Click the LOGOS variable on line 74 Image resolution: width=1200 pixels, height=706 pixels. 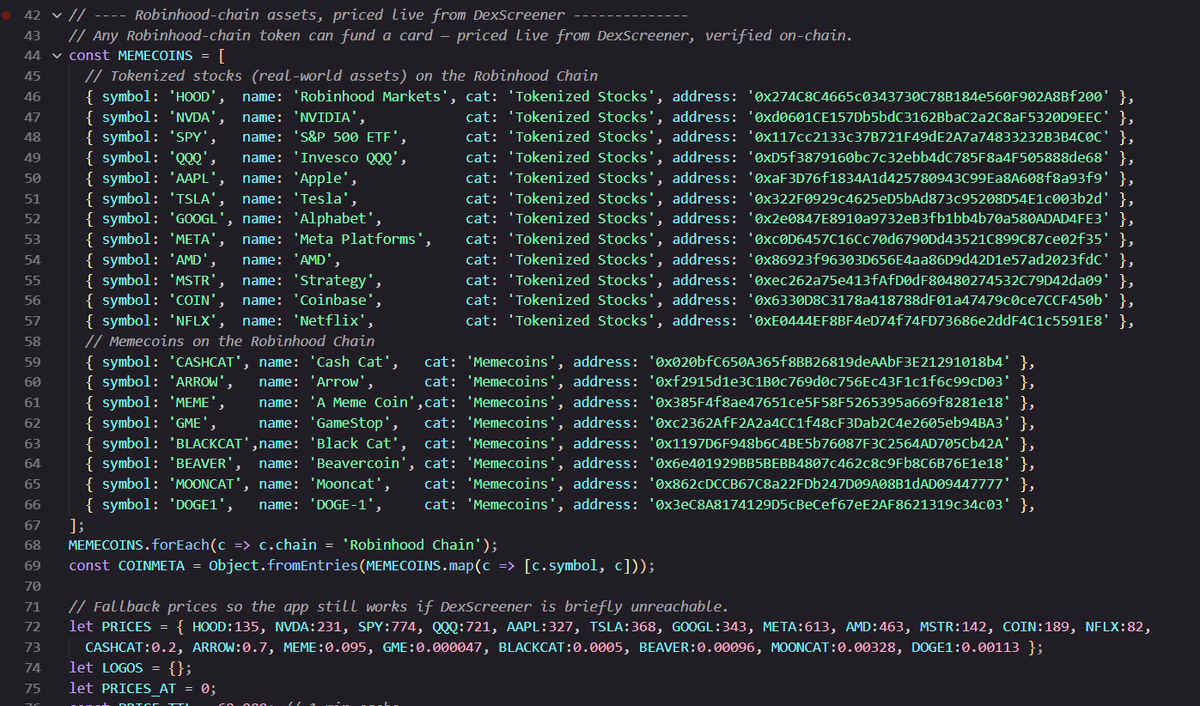point(121,668)
